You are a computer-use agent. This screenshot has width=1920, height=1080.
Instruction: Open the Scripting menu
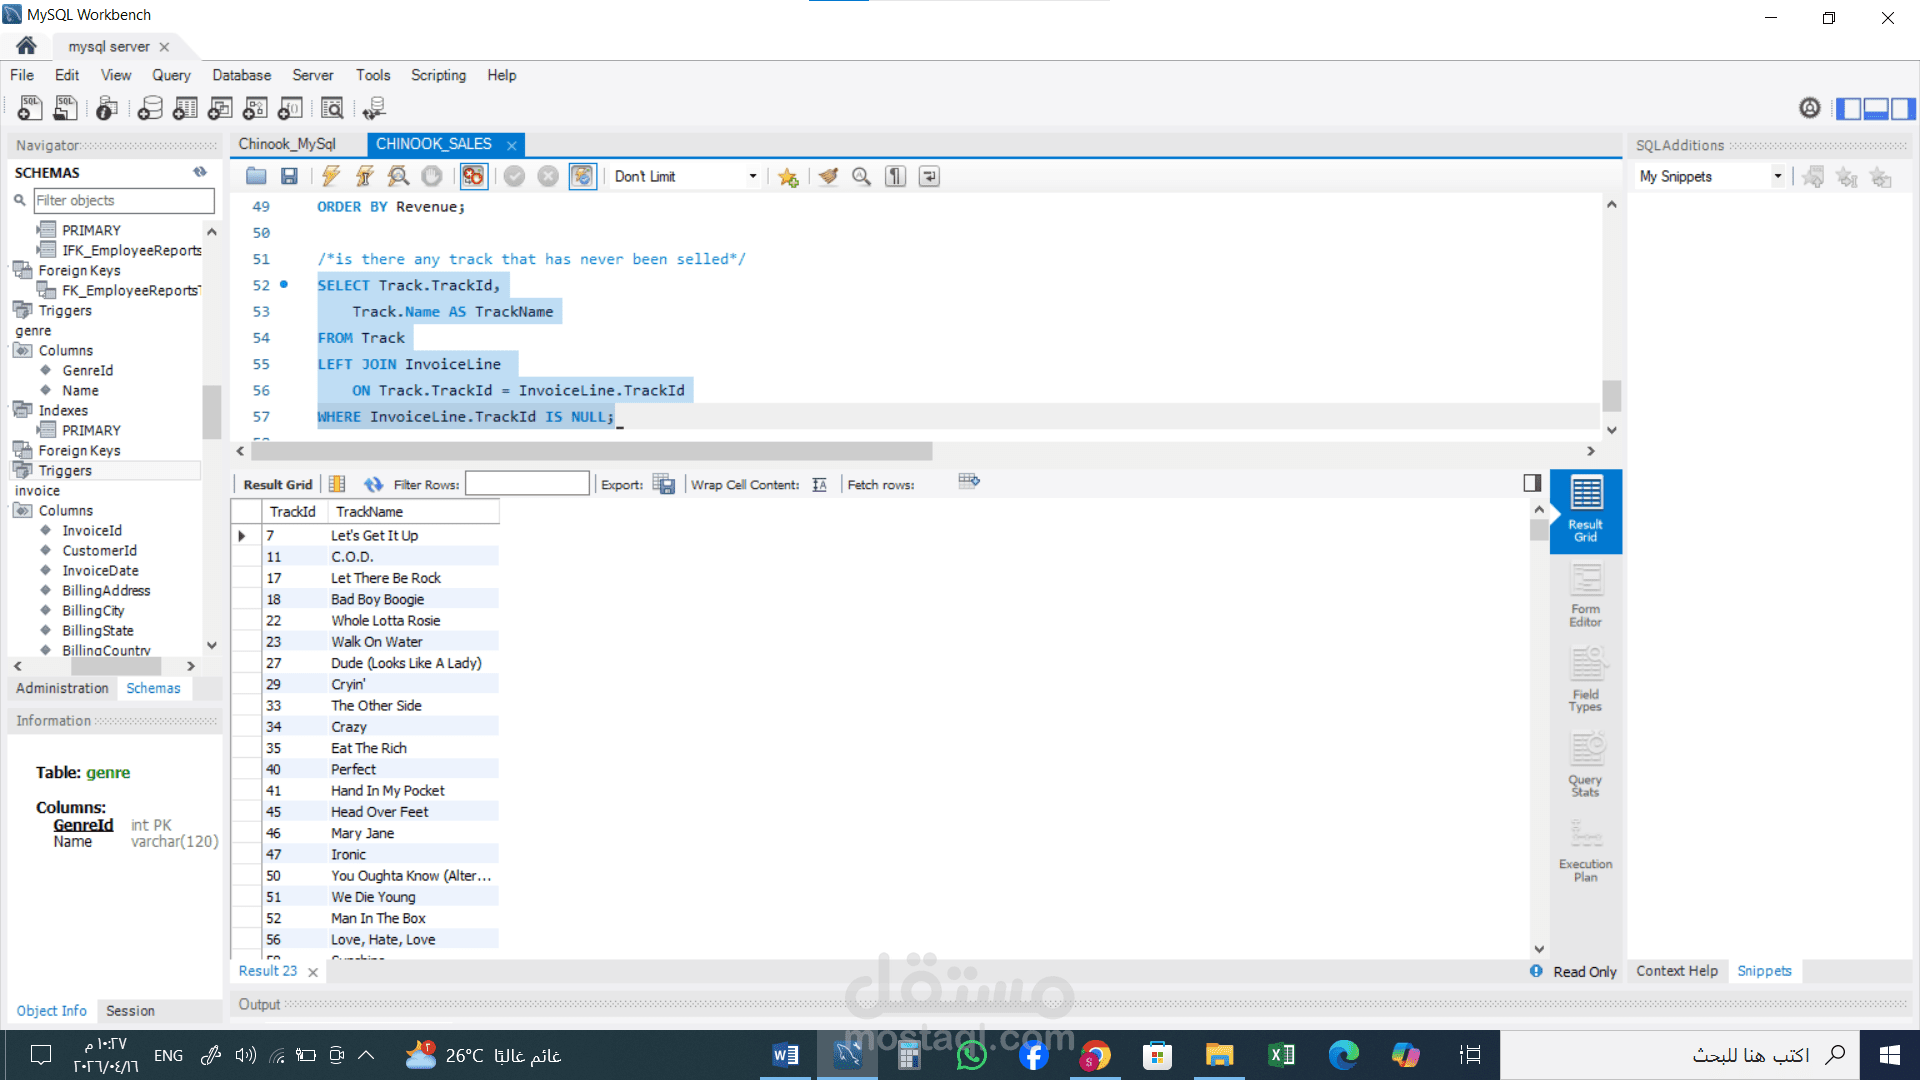pos(438,75)
